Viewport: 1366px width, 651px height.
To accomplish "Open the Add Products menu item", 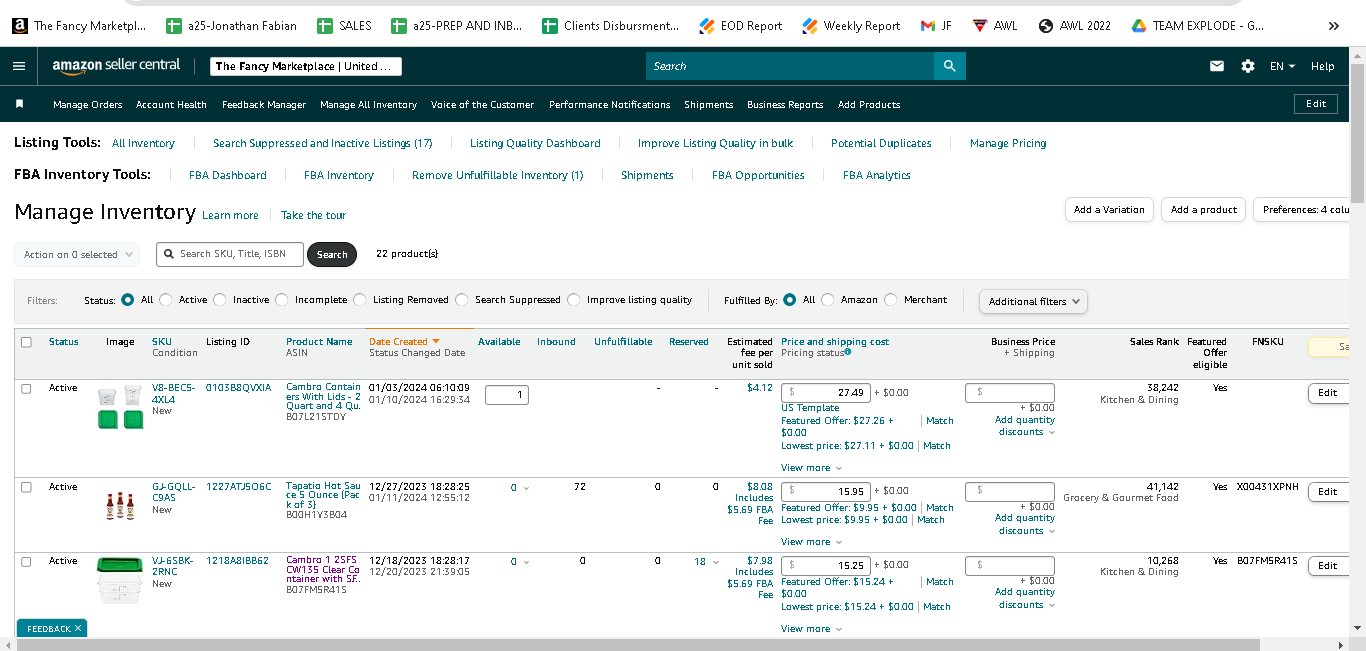I will 869,104.
